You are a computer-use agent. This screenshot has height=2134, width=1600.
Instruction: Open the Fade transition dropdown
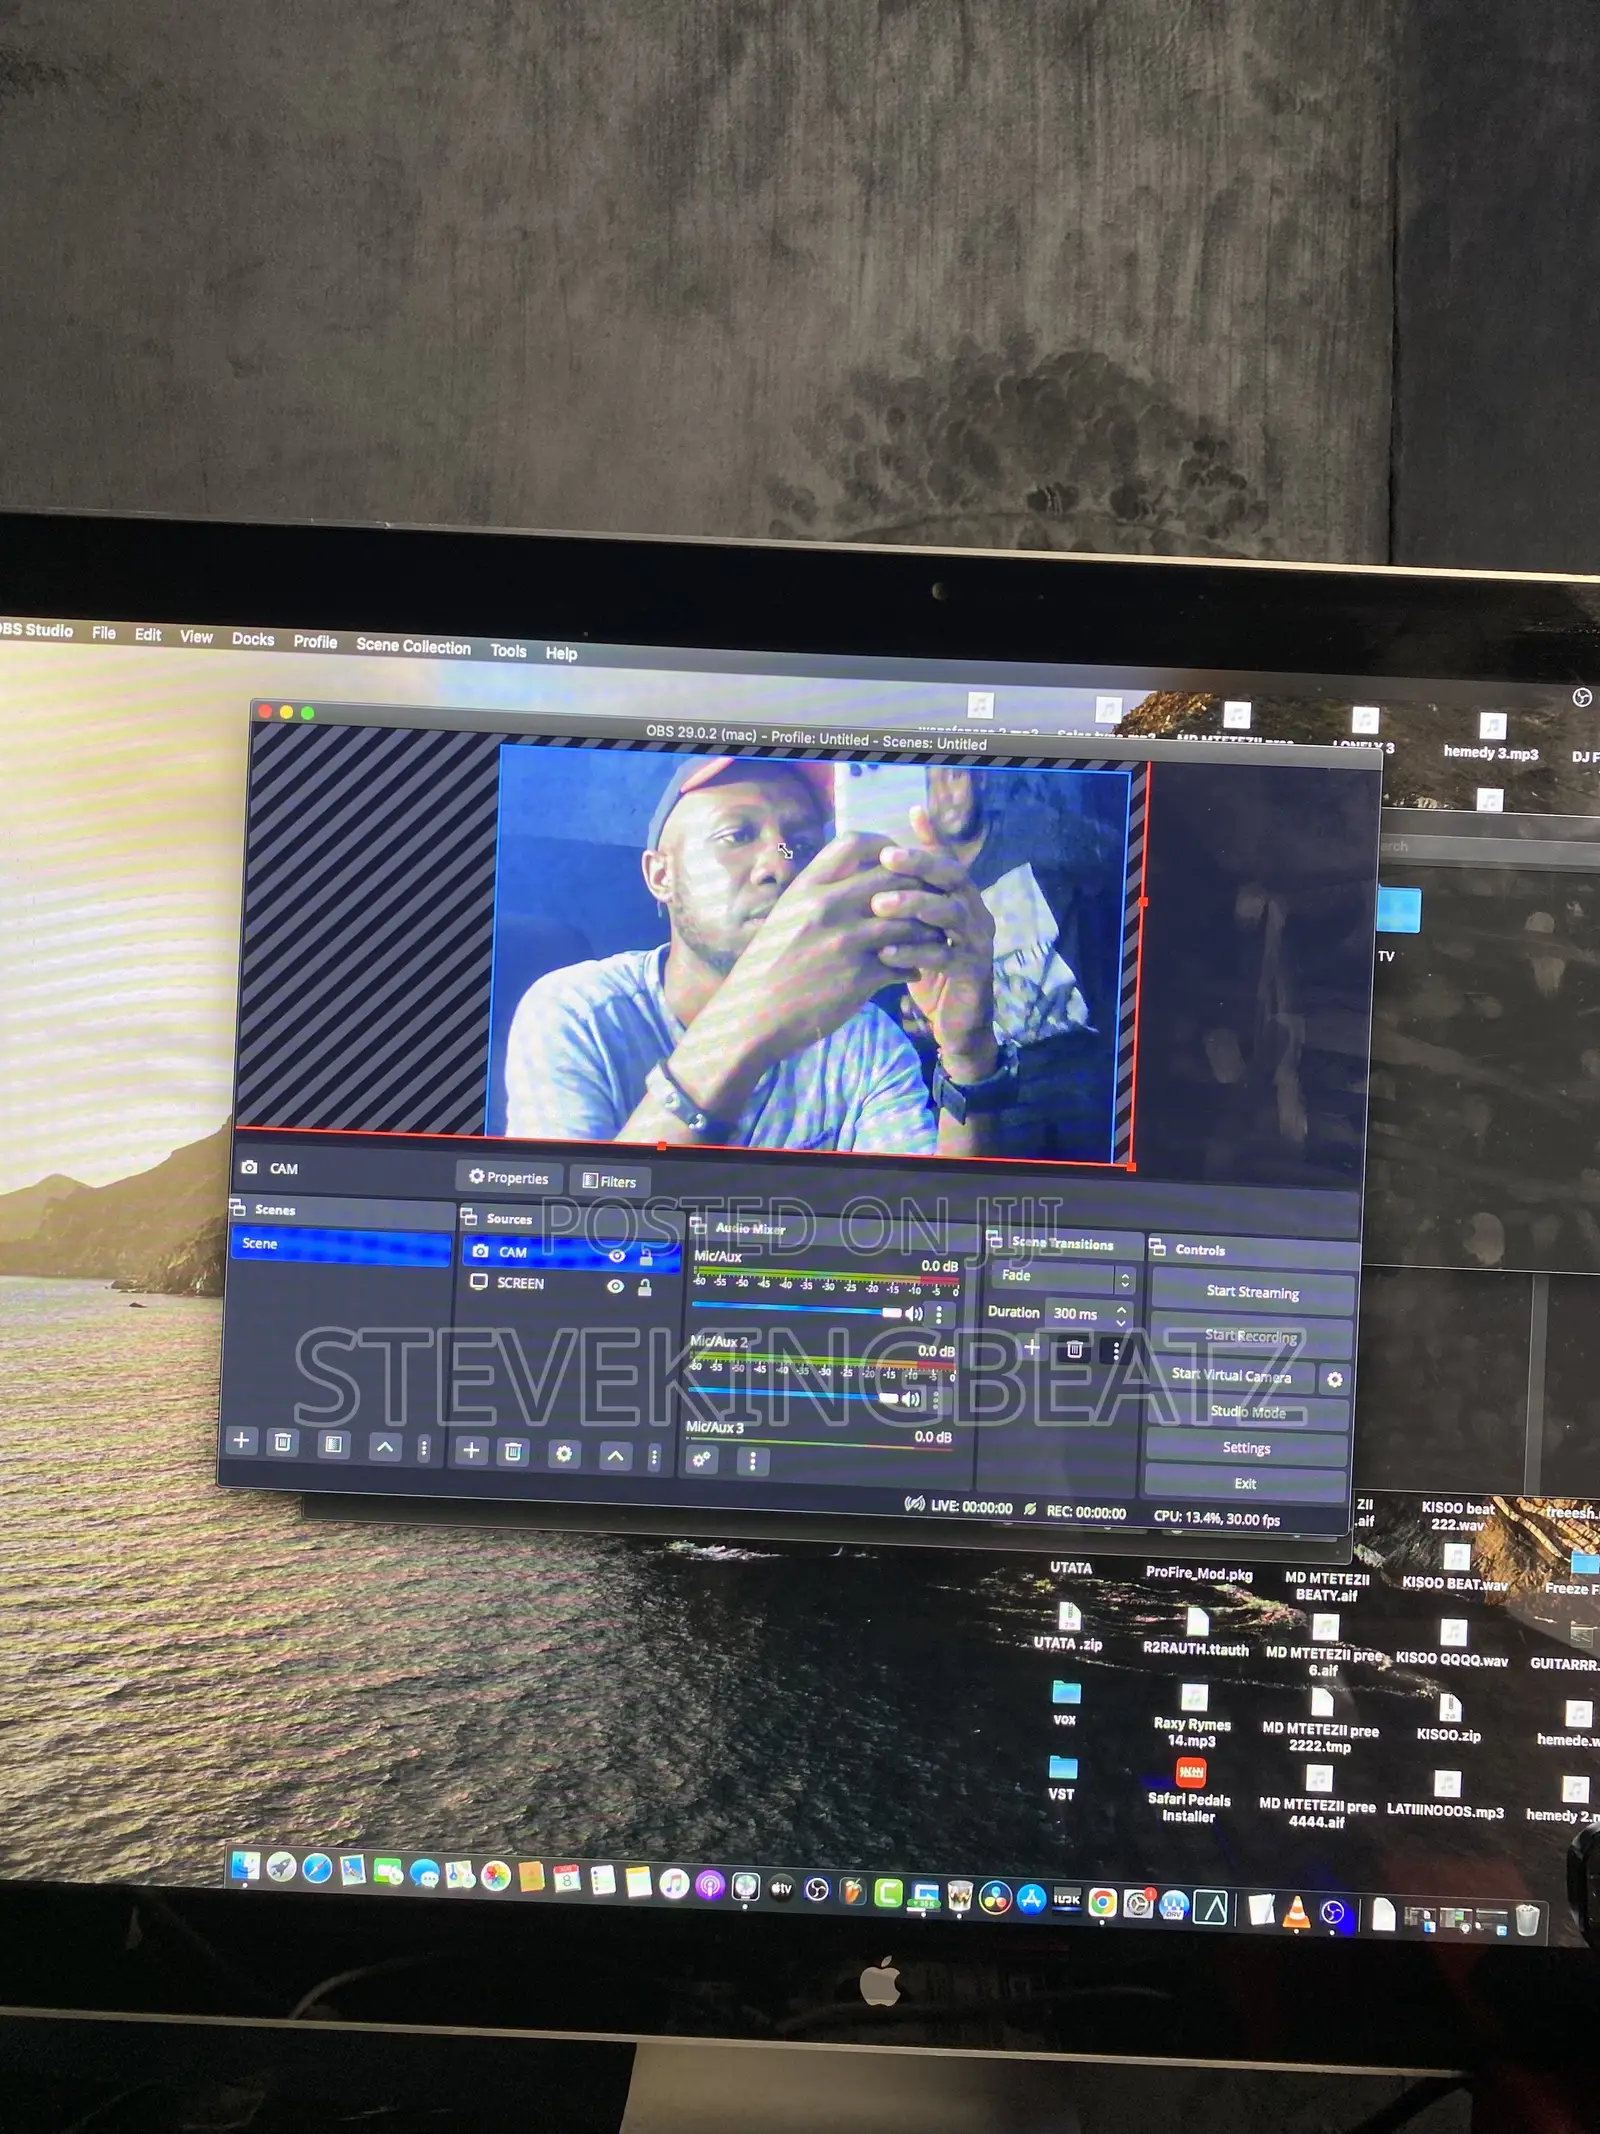[x=1064, y=1277]
